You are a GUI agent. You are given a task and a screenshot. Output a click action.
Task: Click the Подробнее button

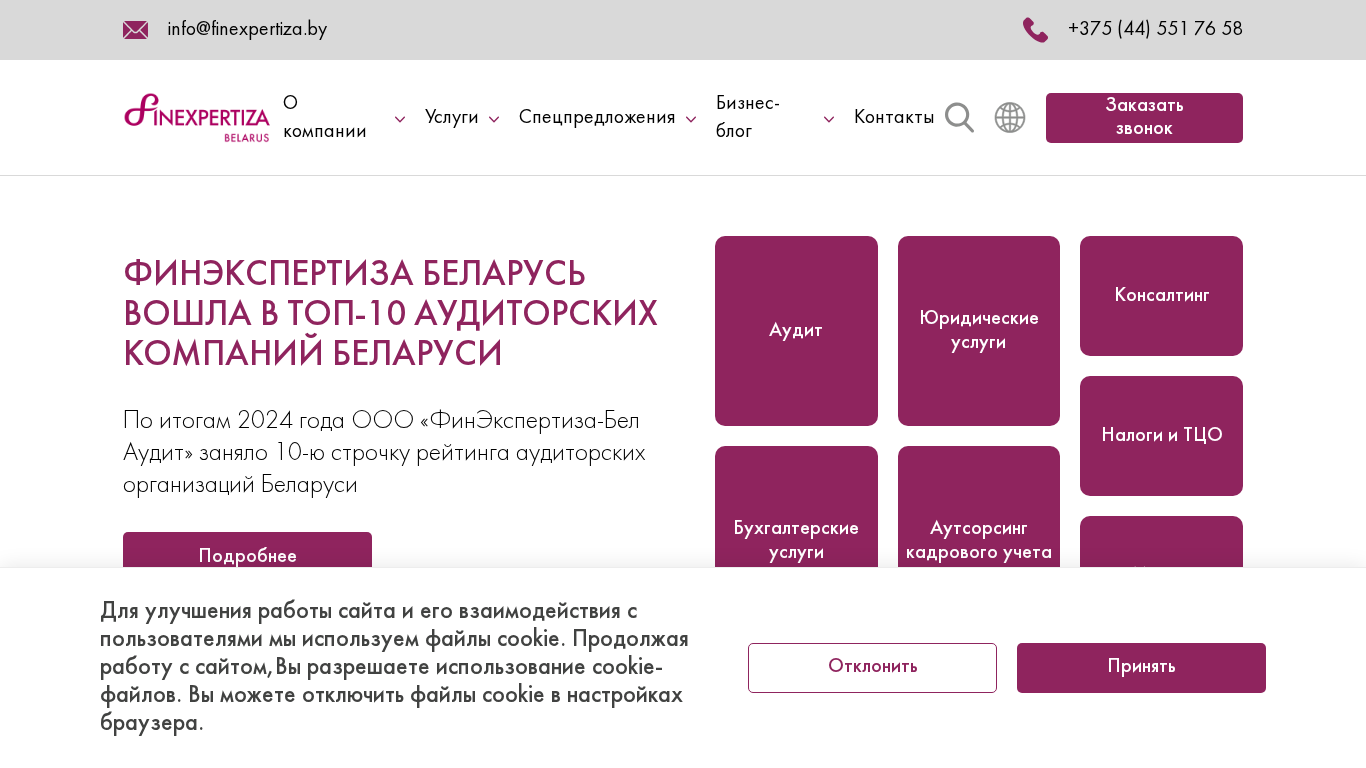click(247, 551)
